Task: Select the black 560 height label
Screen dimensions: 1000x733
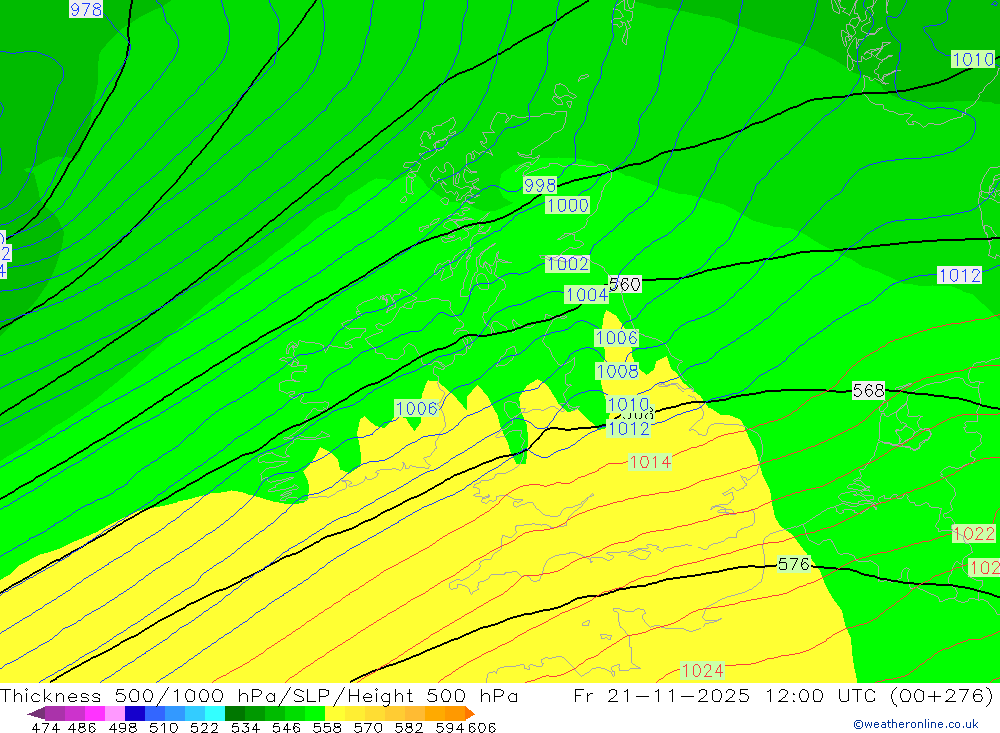Action: (x=625, y=285)
